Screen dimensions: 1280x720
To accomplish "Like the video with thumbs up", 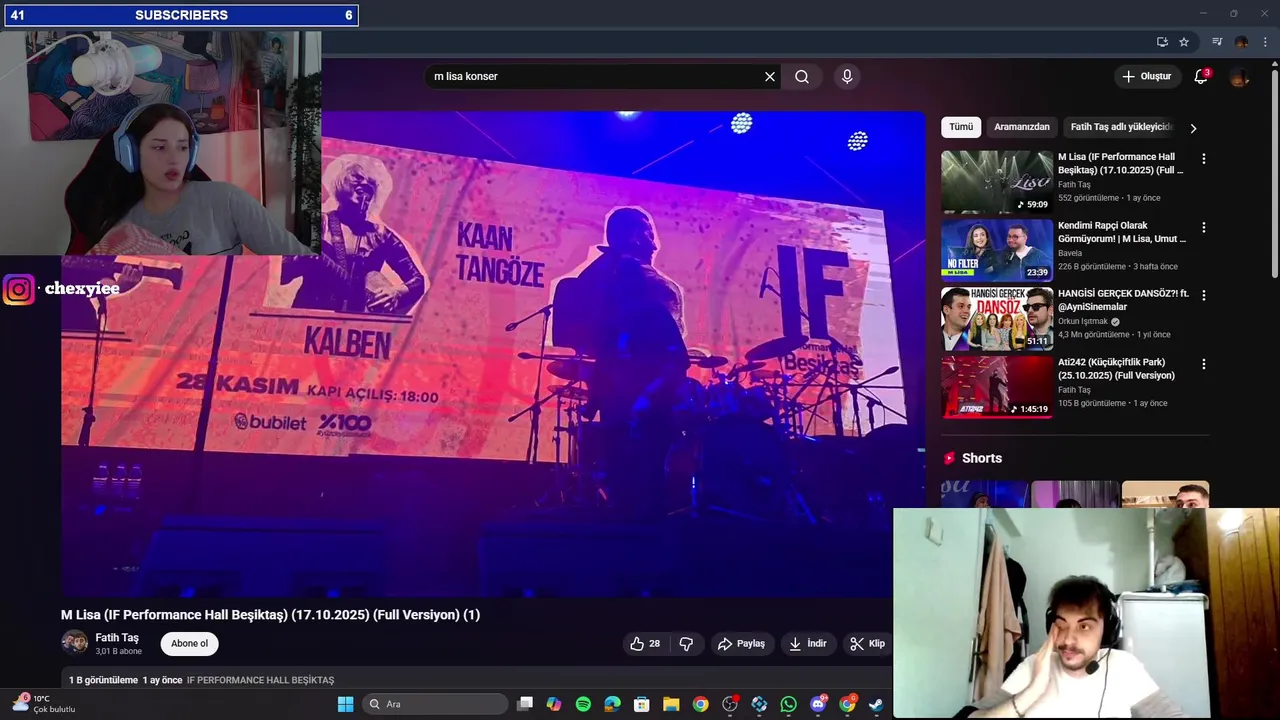I will [645, 644].
